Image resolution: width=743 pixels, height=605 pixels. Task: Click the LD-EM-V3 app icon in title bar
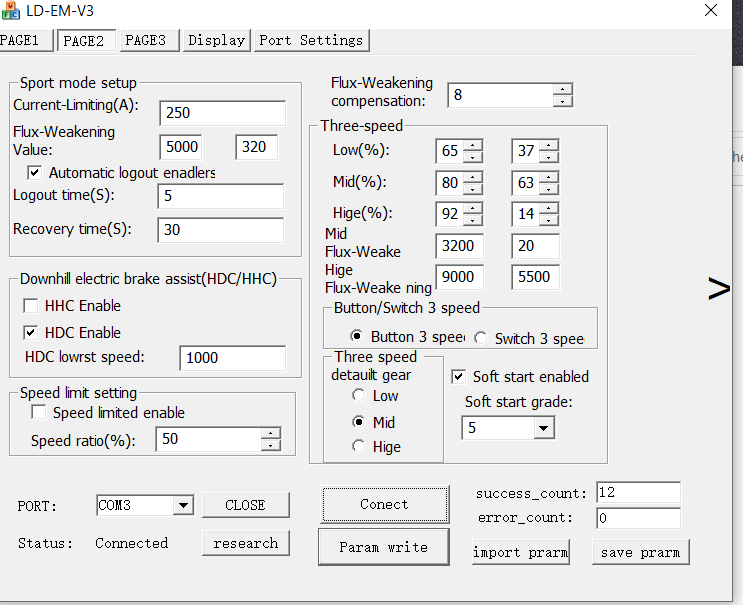pos(11,13)
